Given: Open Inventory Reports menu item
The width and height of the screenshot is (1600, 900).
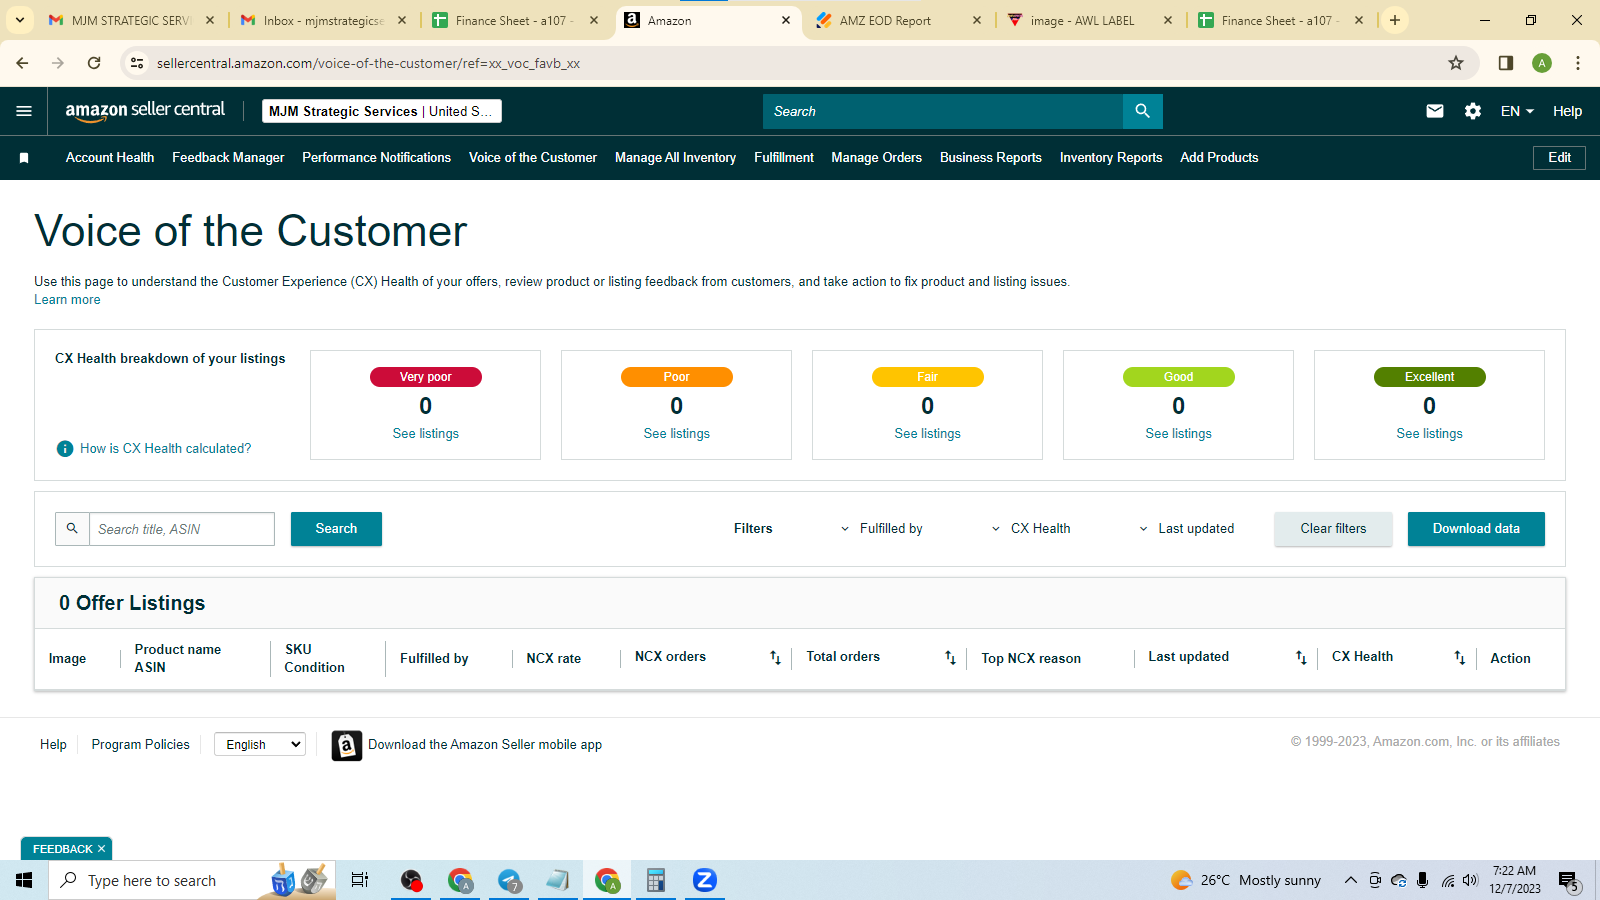Looking at the screenshot, I should (1111, 158).
